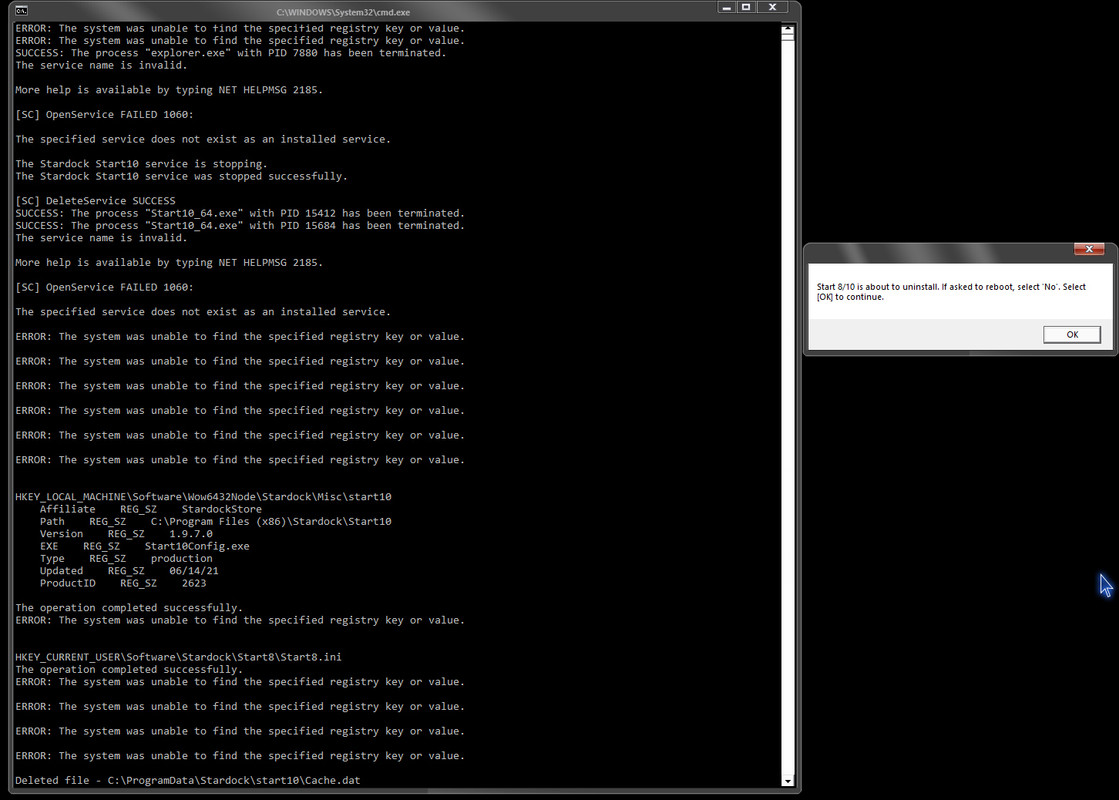The image size is (1119, 800).
Task: Open the cmd.exe system menu icon
Action: pos(21,11)
